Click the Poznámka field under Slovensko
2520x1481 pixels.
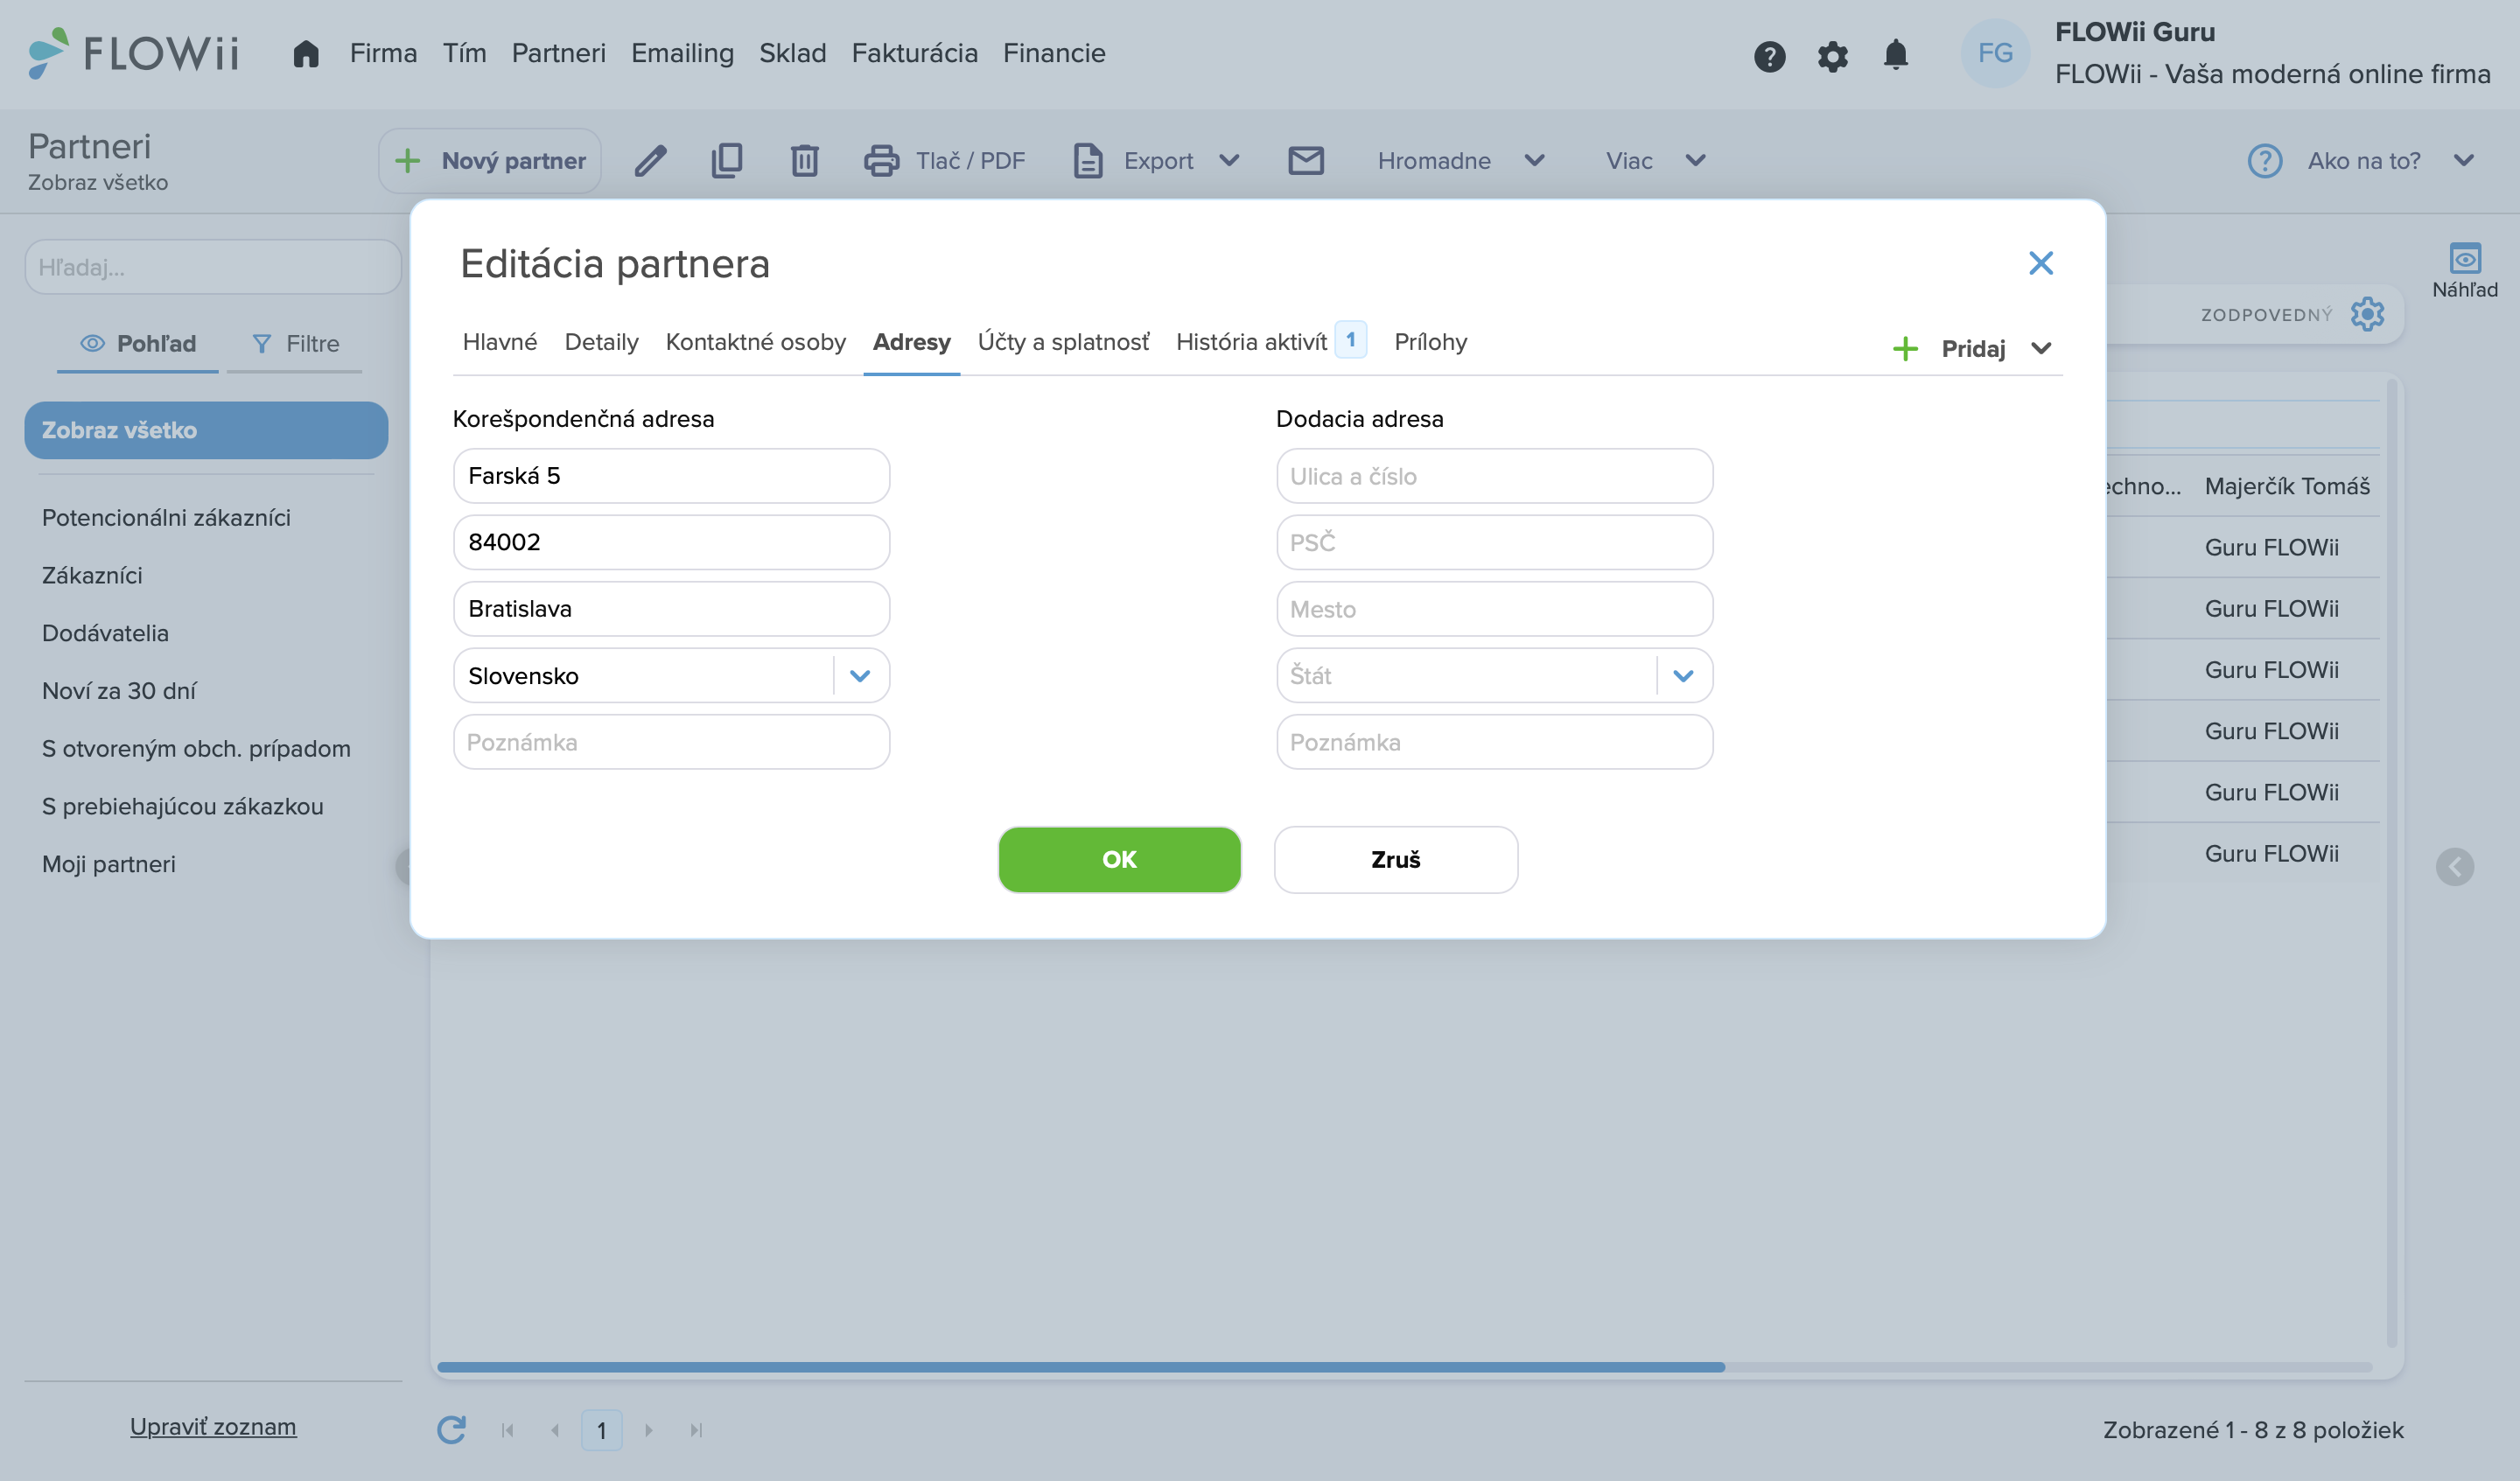click(671, 742)
